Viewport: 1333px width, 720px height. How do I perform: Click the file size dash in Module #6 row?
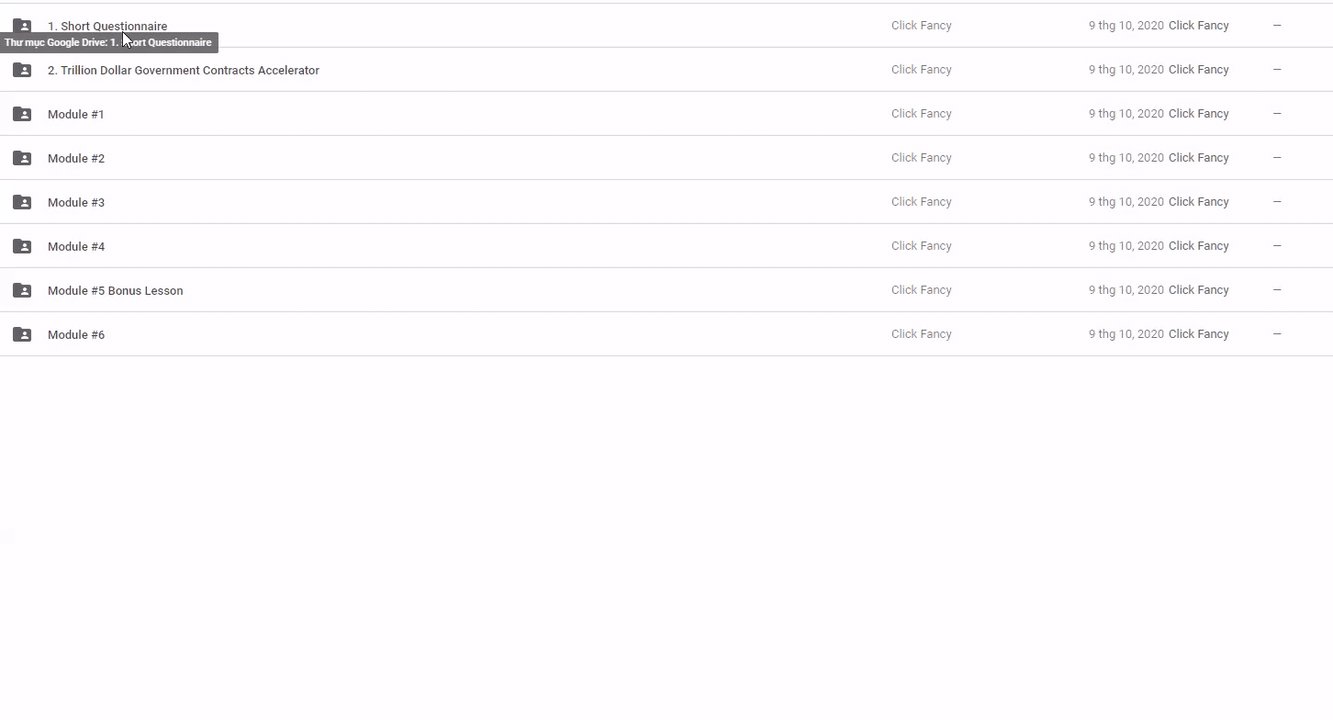[1277, 334]
